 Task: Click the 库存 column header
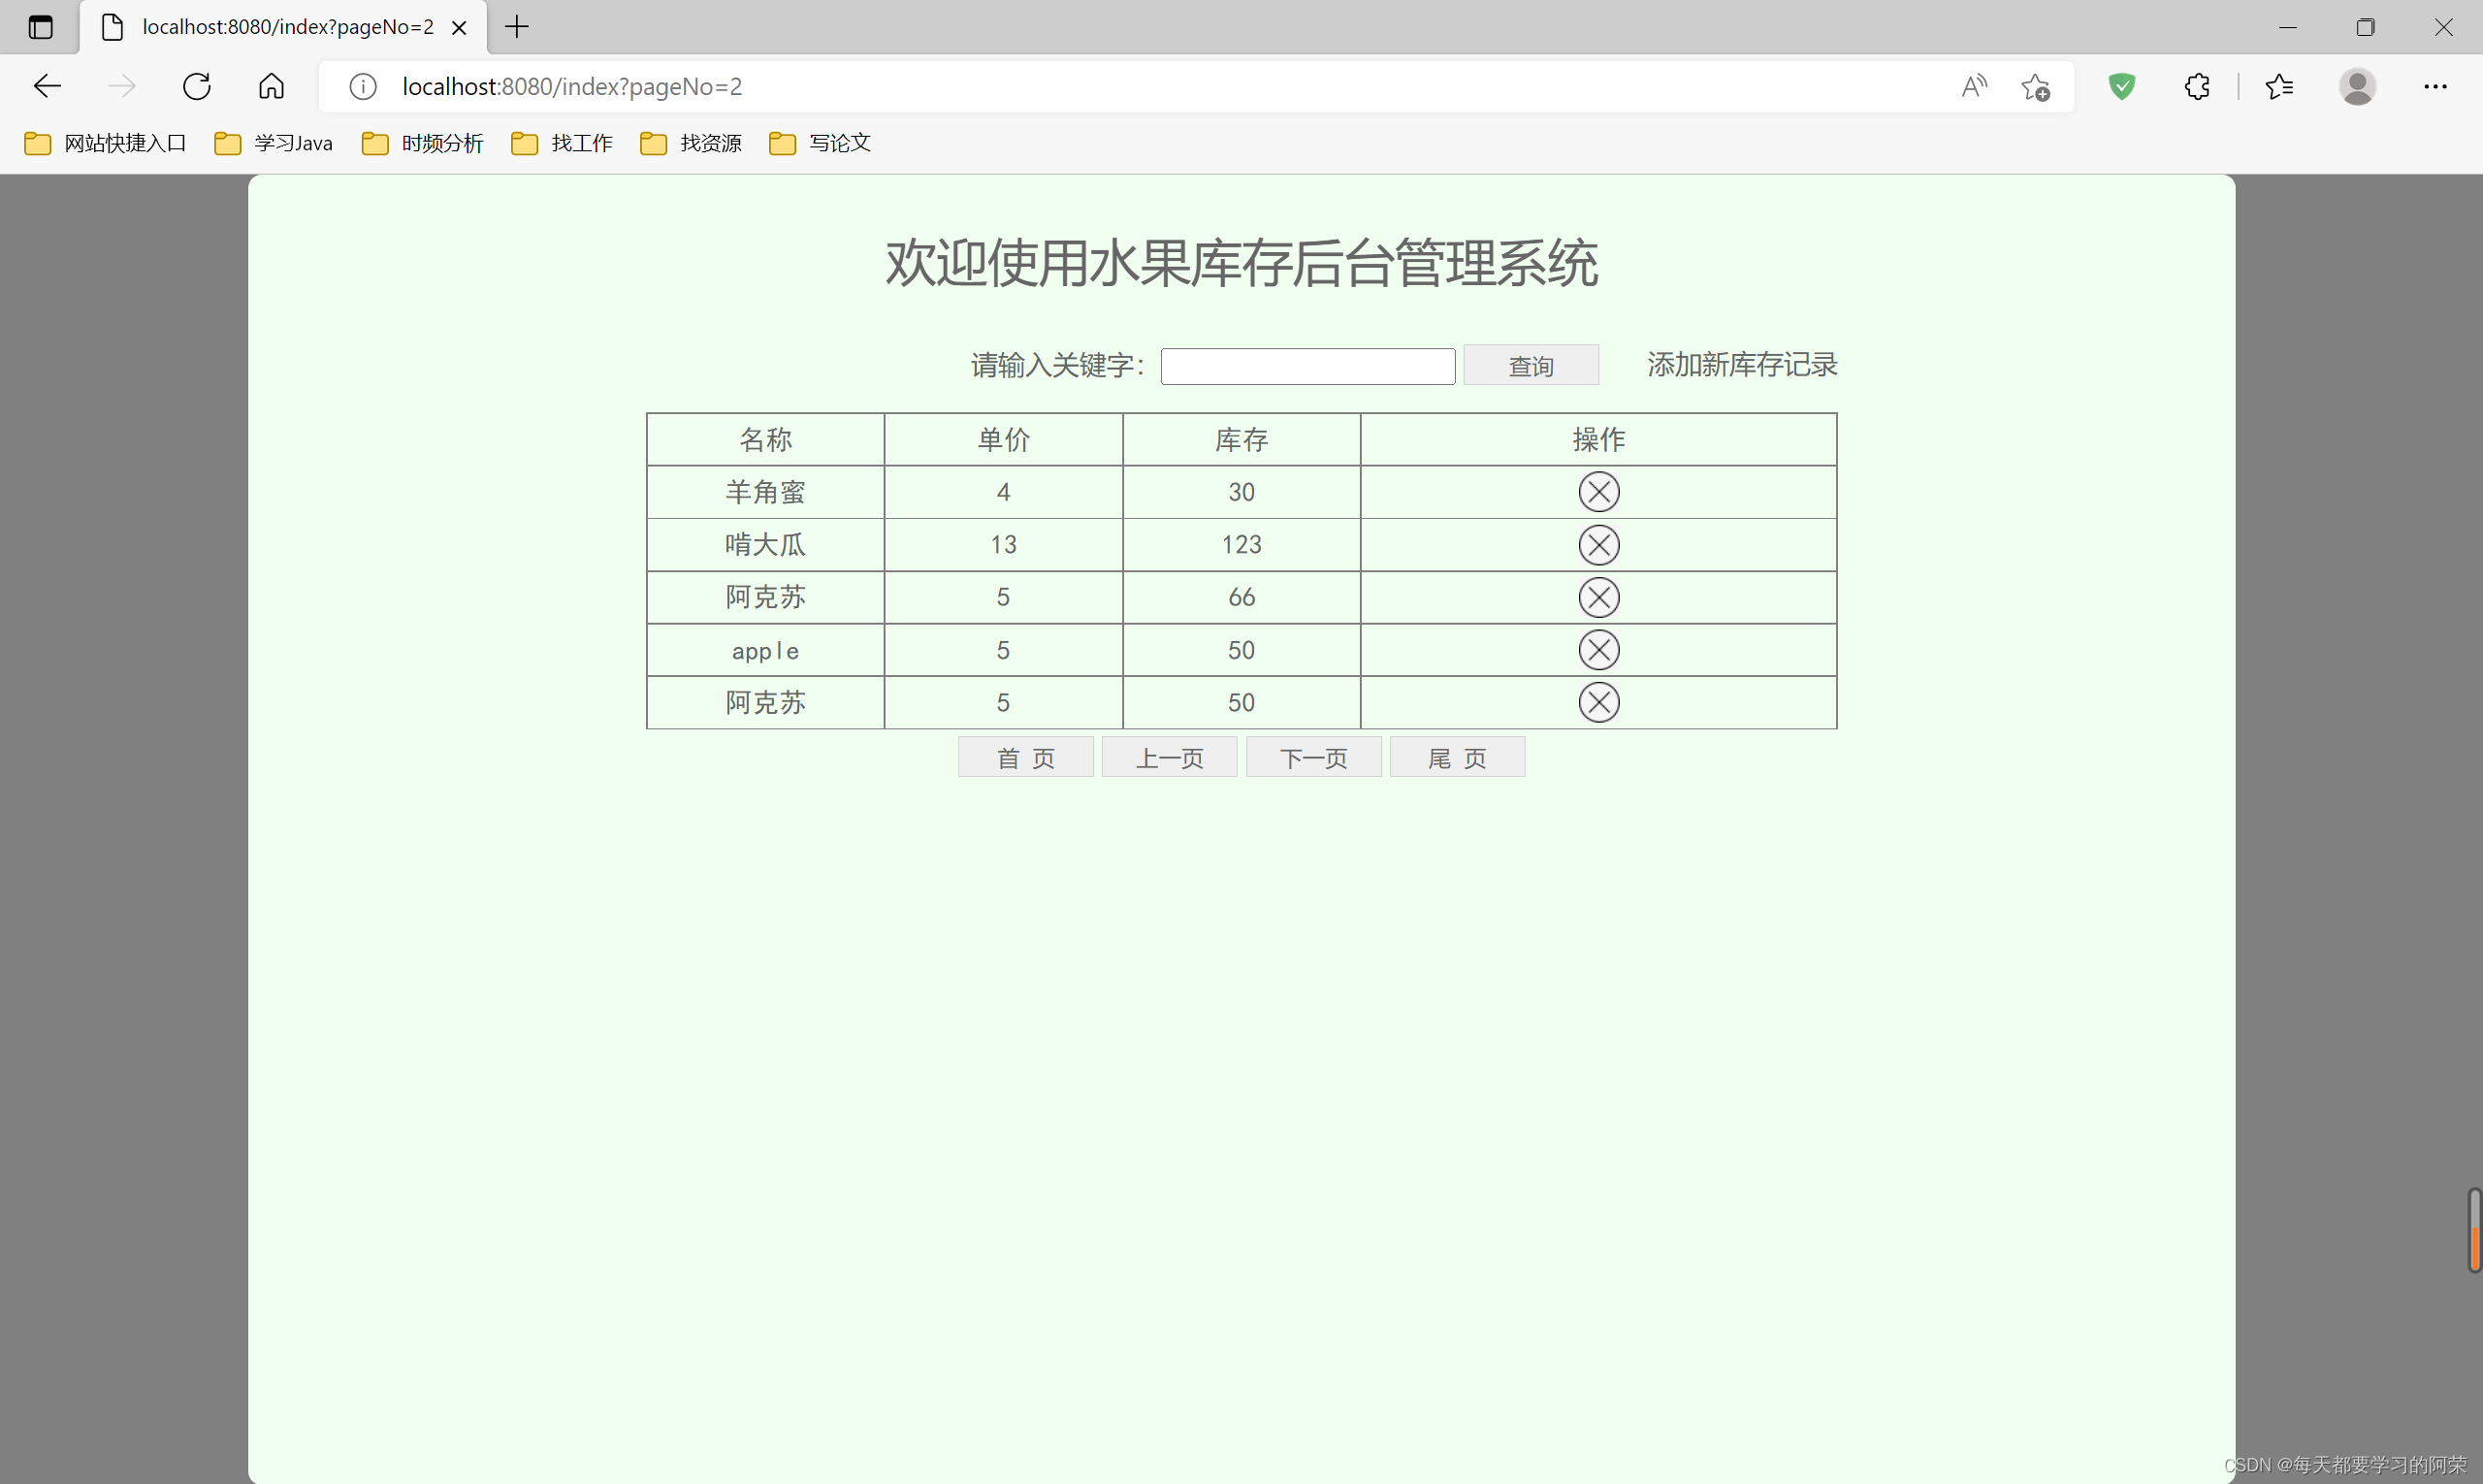tap(1241, 439)
